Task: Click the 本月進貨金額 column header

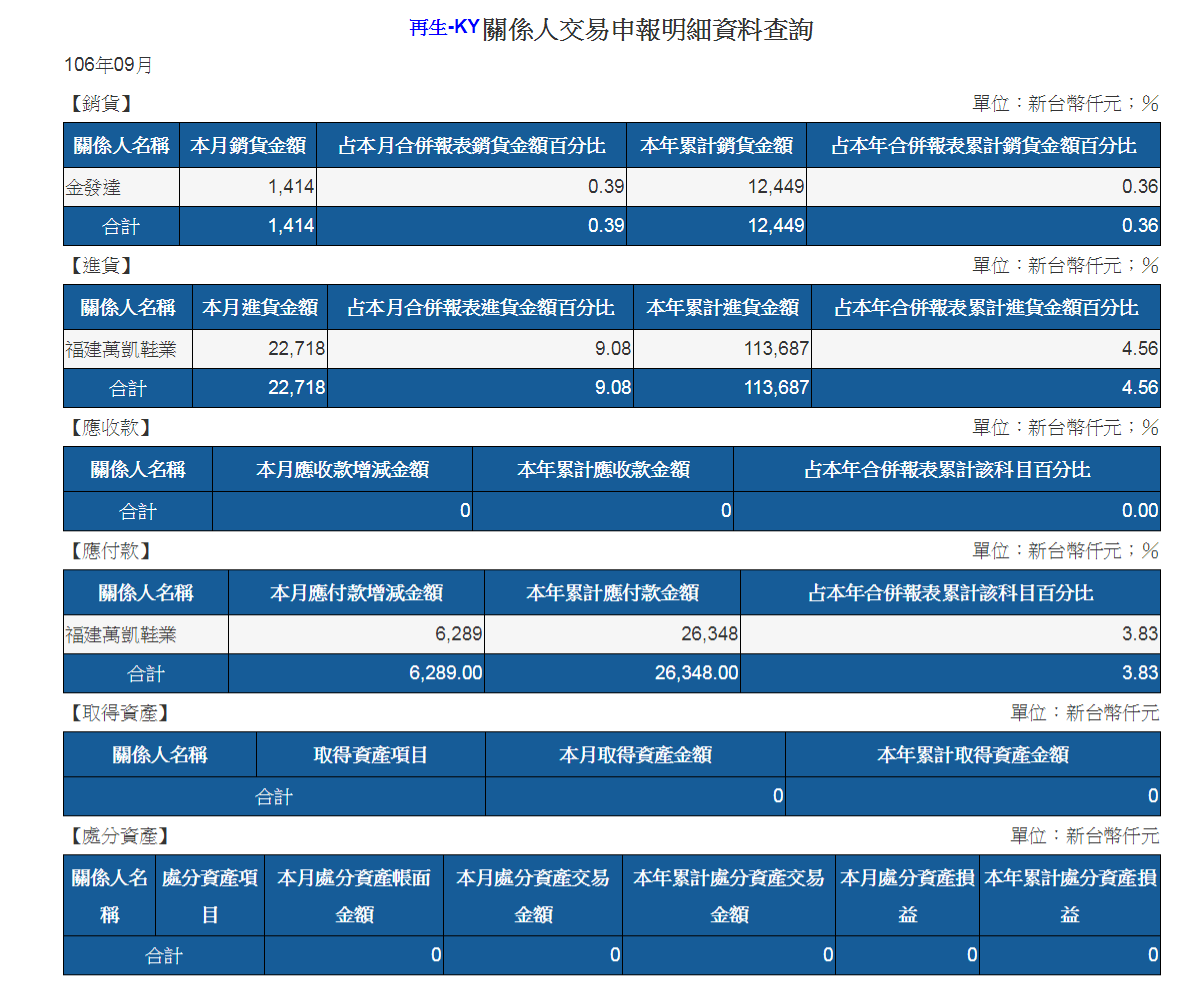Action: click(x=260, y=307)
